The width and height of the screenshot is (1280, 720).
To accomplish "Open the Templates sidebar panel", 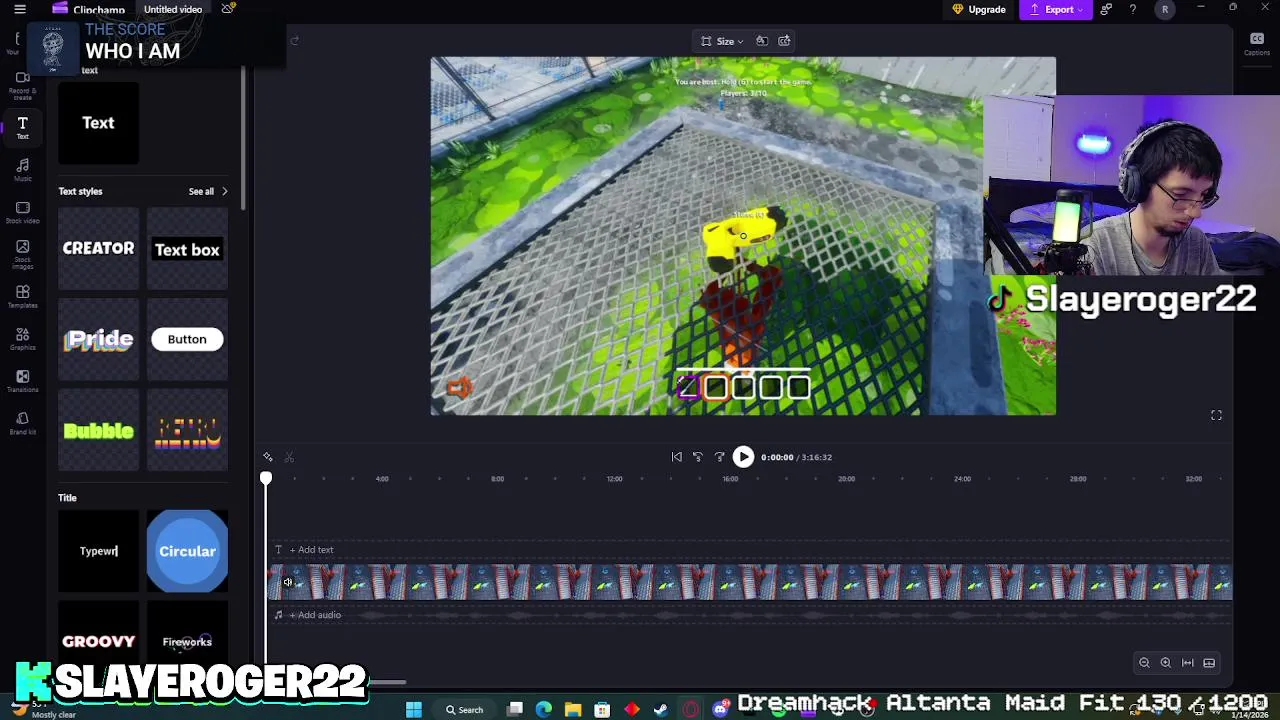I will pyautogui.click(x=22, y=296).
